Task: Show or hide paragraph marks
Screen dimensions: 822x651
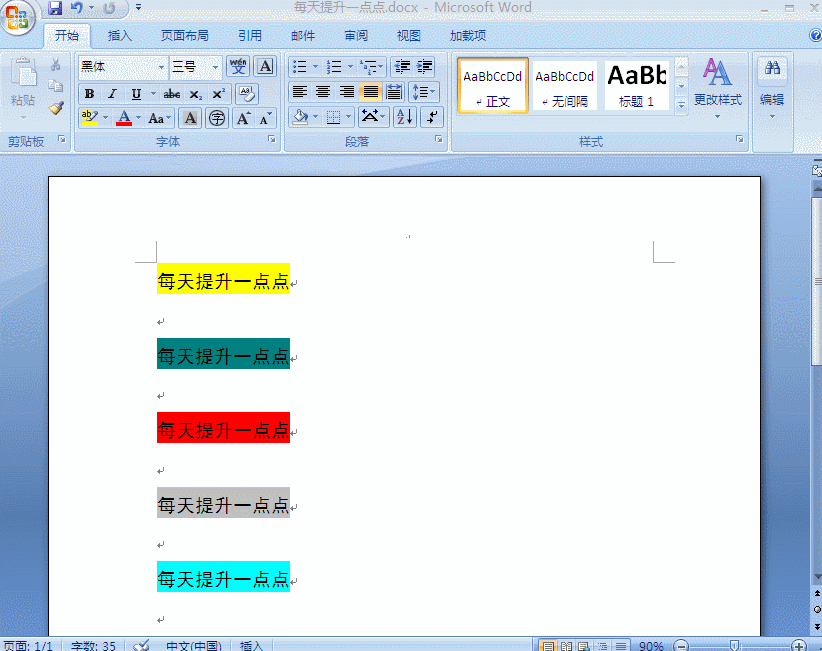Action: click(x=432, y=117)
